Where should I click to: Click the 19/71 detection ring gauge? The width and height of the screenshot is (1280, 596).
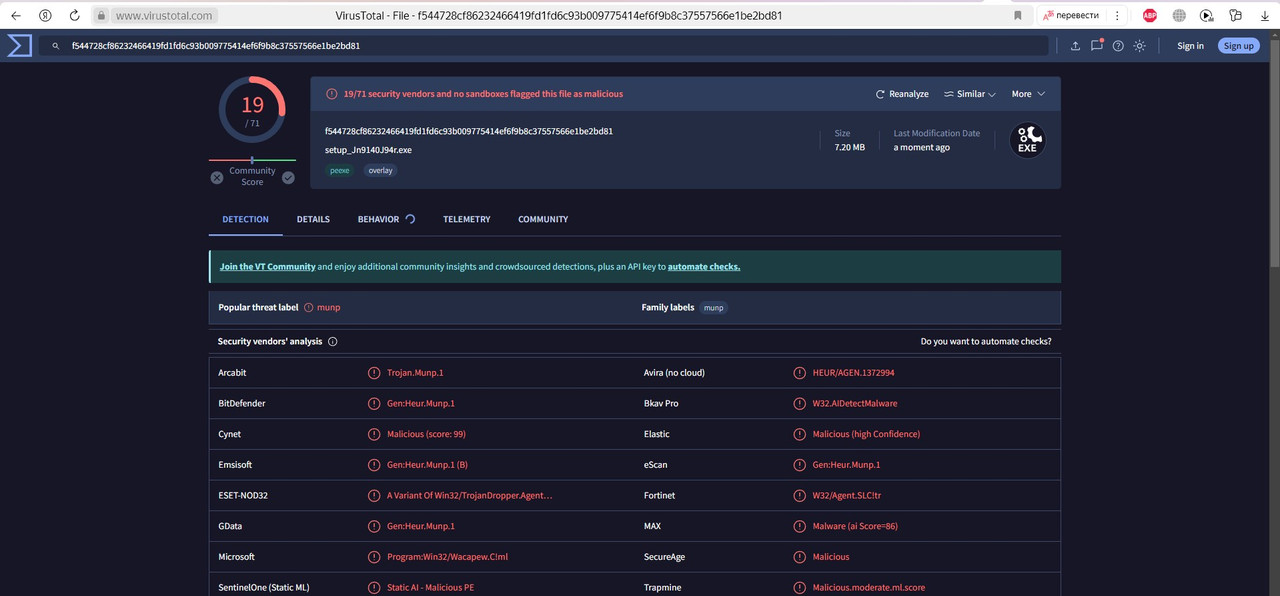(252, 110)
